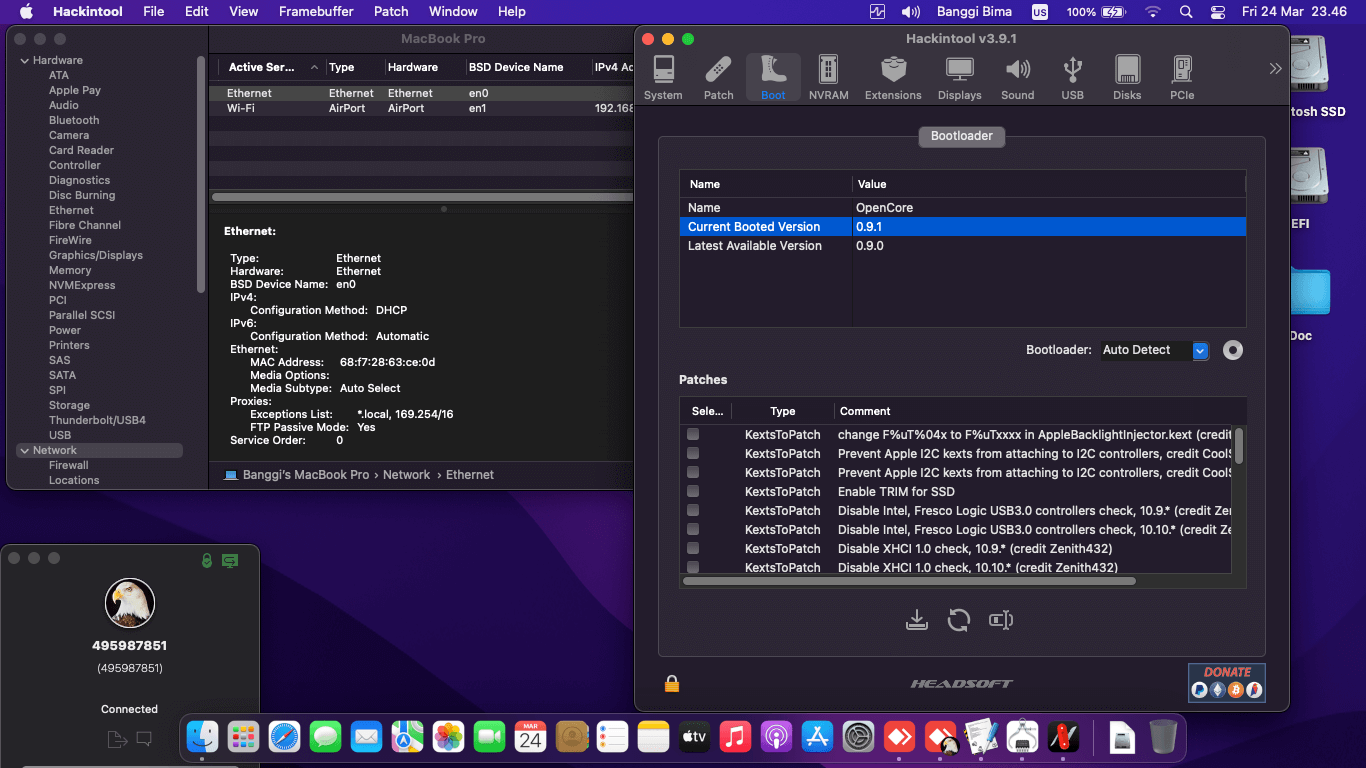
Task: Click the green screen-share icon in AnyDesk window
Action: click(231, 561)
